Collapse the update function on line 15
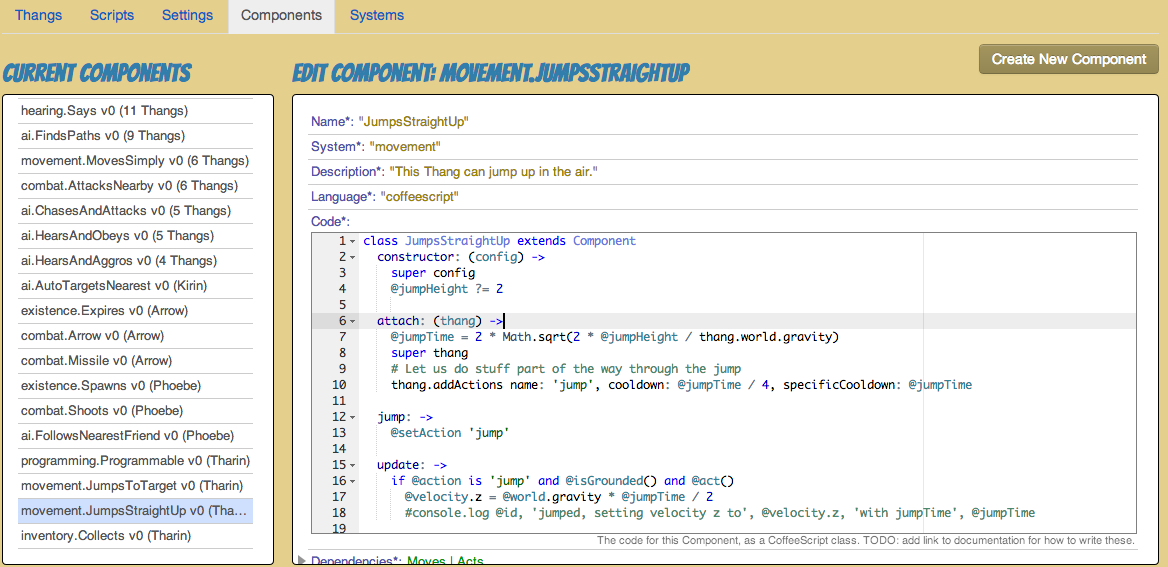1168x567 pixels. click(352, 465)
